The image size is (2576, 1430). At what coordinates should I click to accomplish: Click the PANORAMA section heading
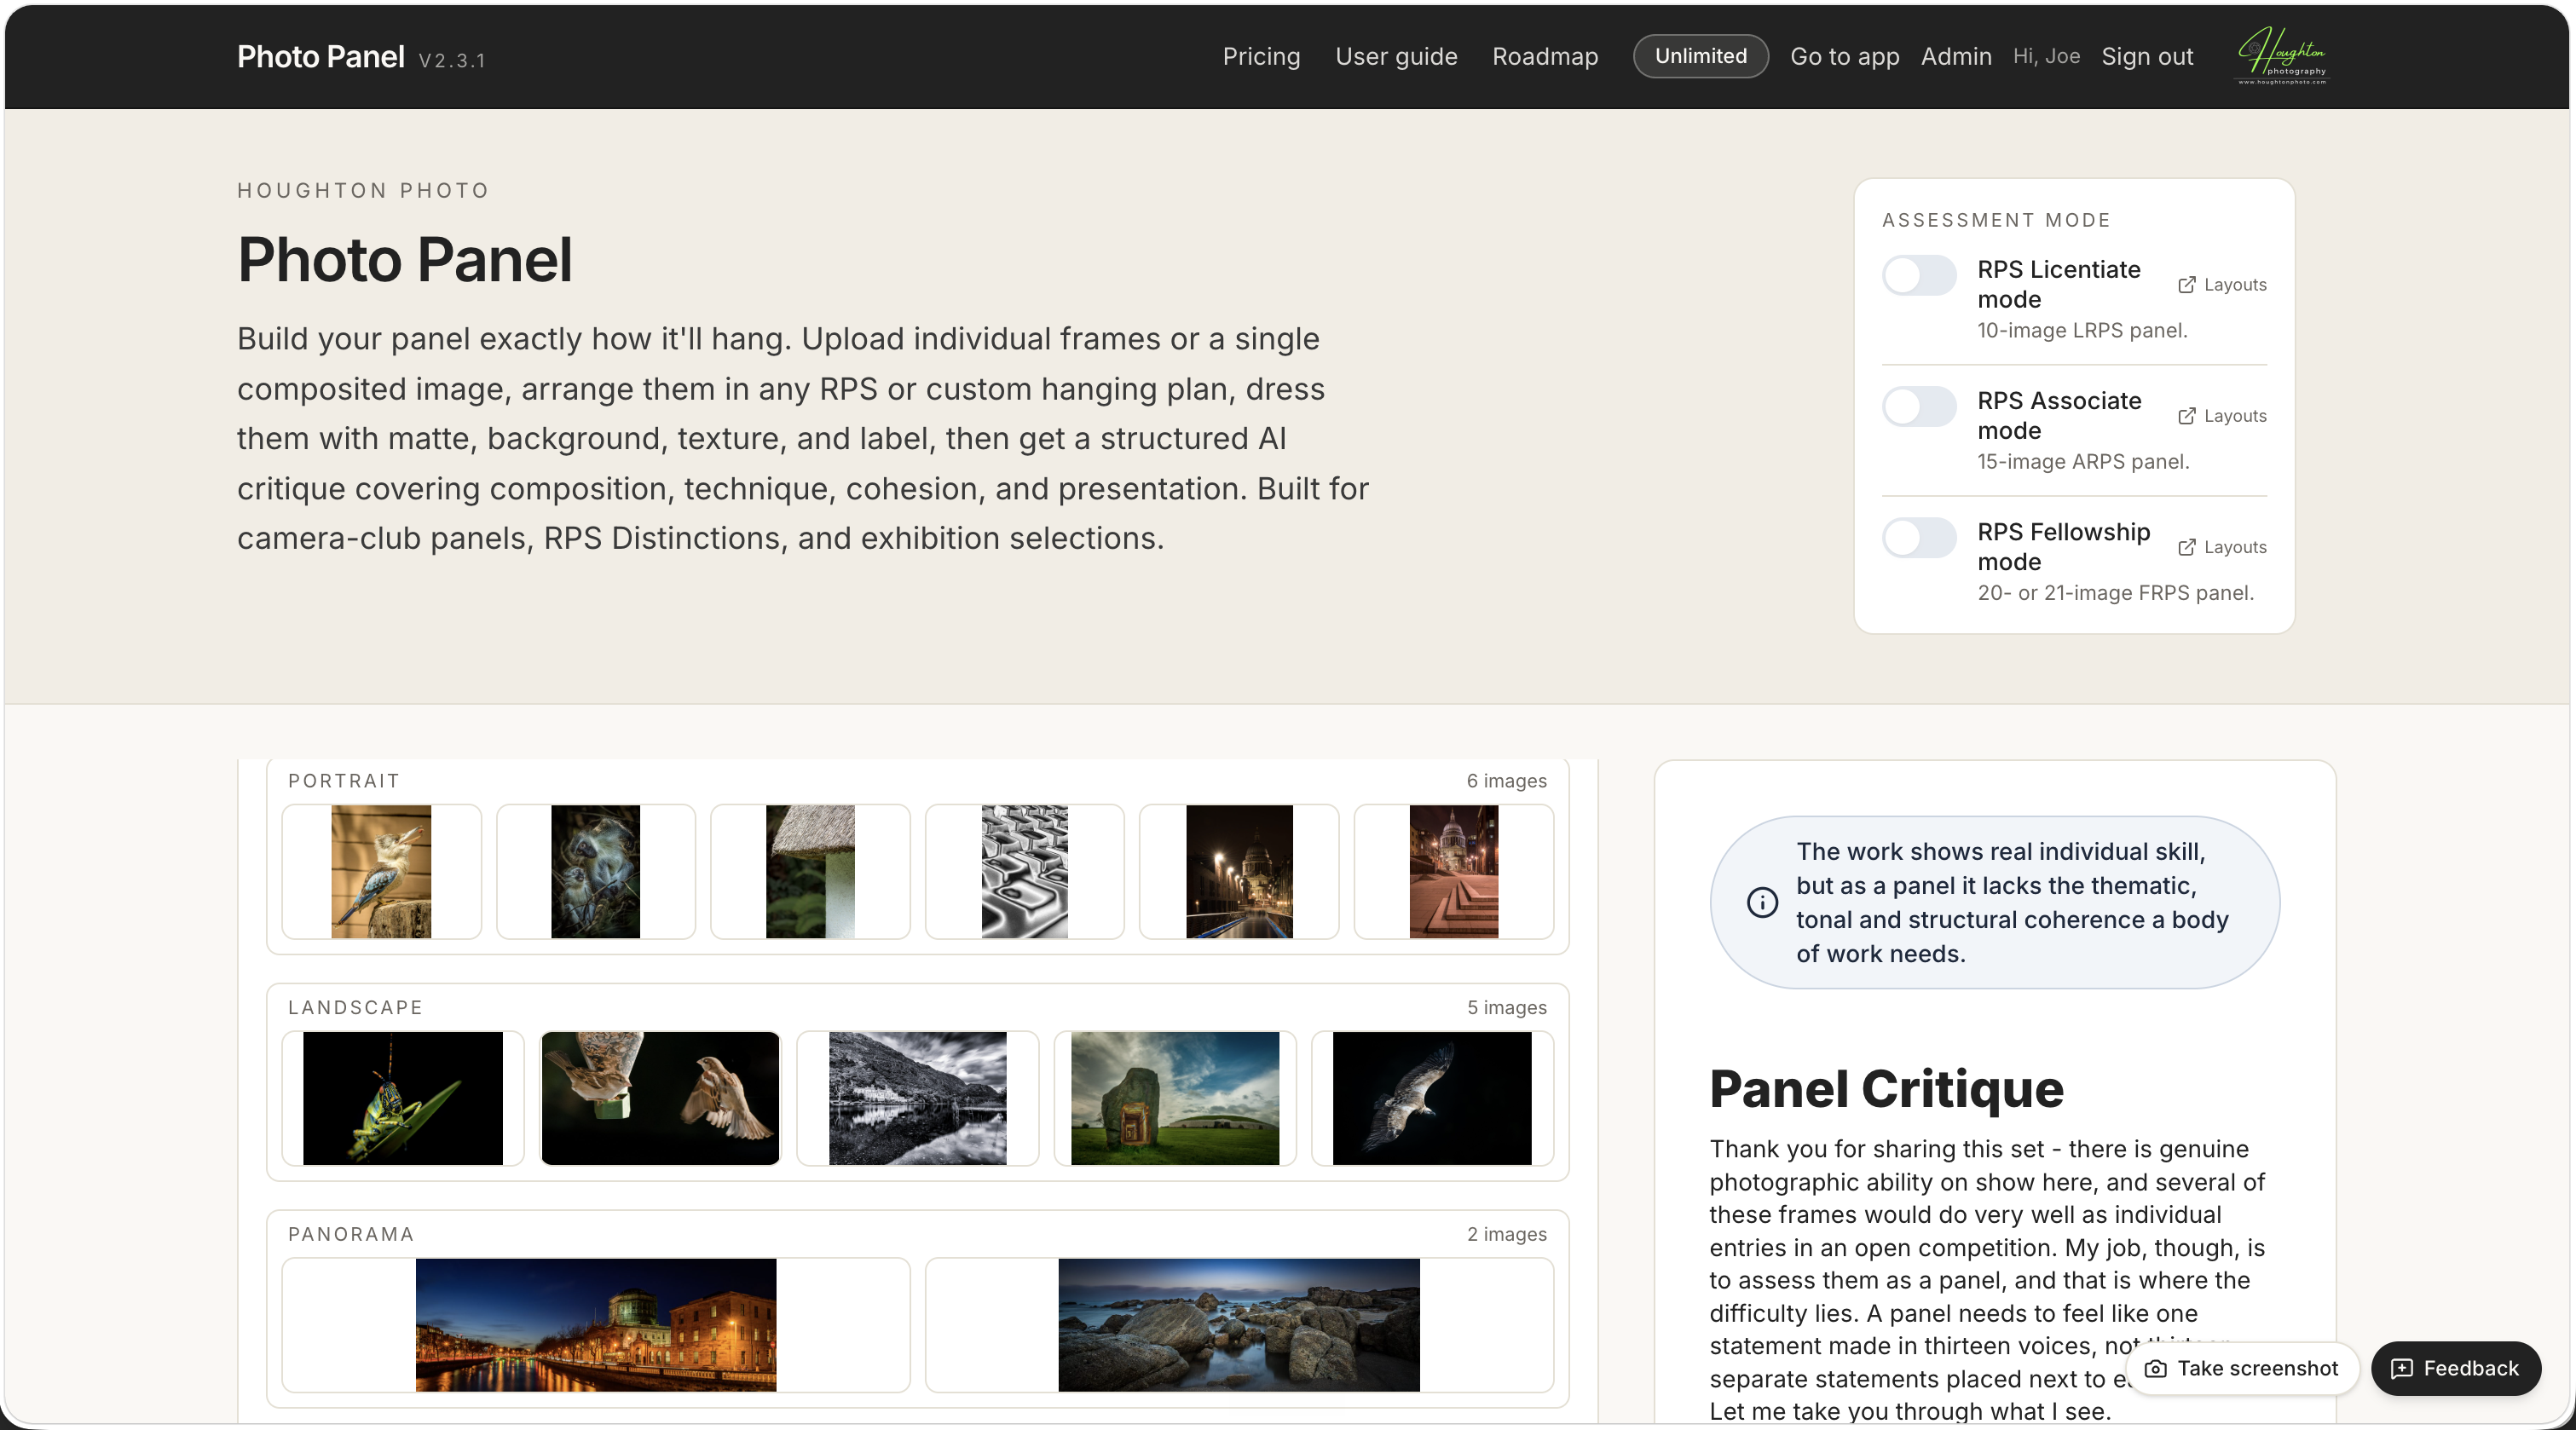point(351,1234)
